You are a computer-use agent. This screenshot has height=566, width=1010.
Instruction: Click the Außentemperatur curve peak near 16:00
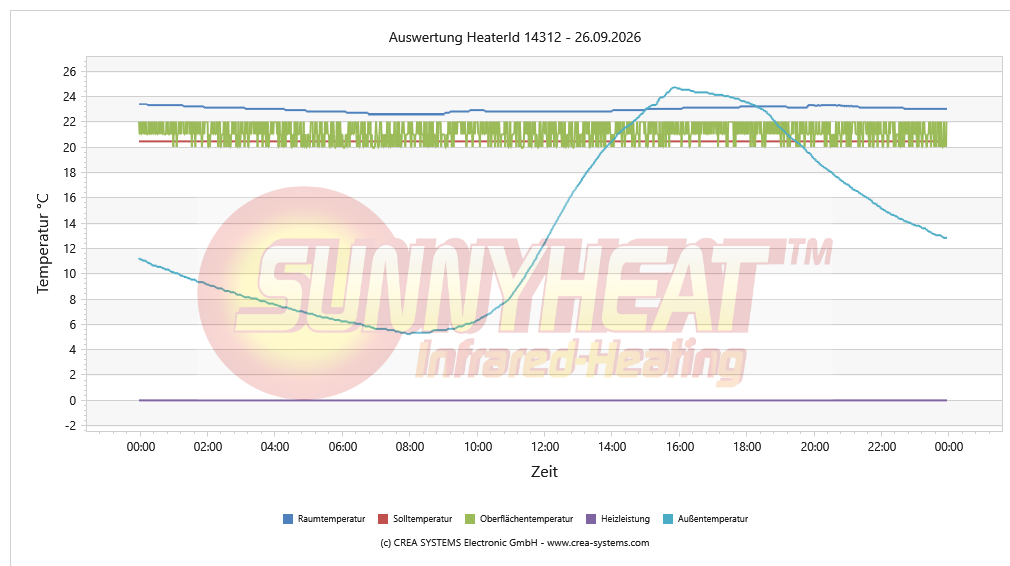(x=674, y=88)
